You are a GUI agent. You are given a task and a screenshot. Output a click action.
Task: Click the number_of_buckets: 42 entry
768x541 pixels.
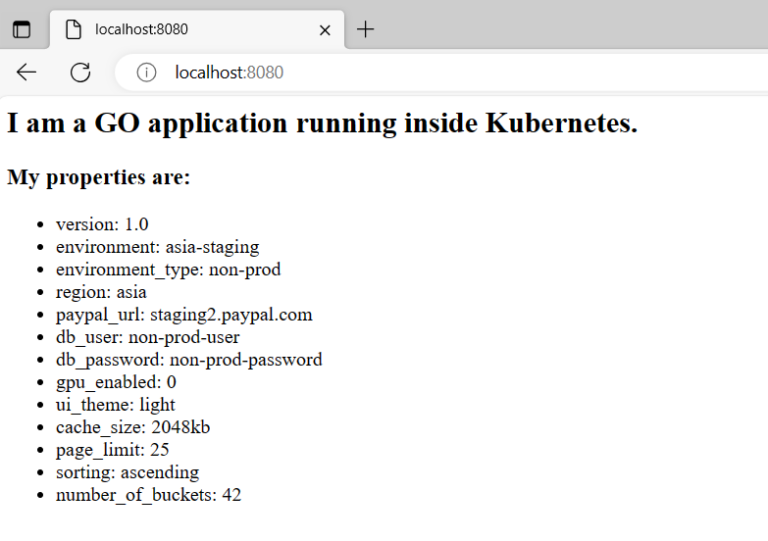tap(148, 495)
